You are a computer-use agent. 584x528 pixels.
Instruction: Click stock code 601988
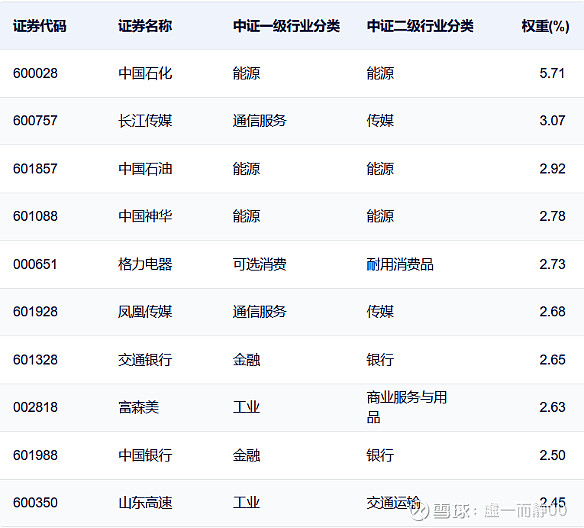point(35,455)
